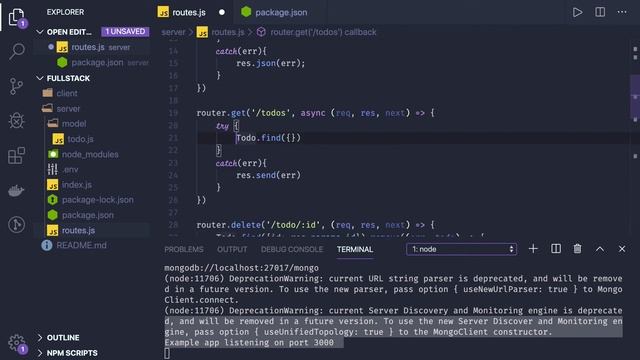Screen dimensions: 640x360
Task: Click the "router.delete('/todo/:id'" line
Action: 315,225
